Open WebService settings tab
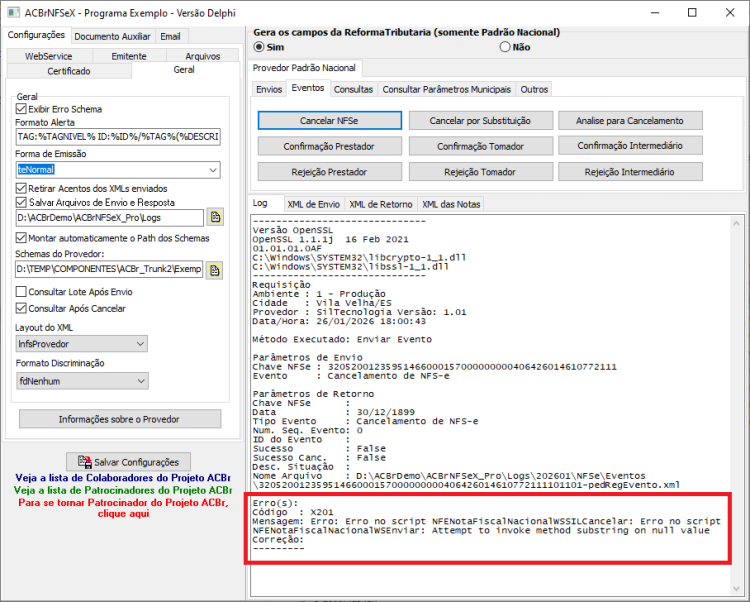 click(x=49, y=56)
